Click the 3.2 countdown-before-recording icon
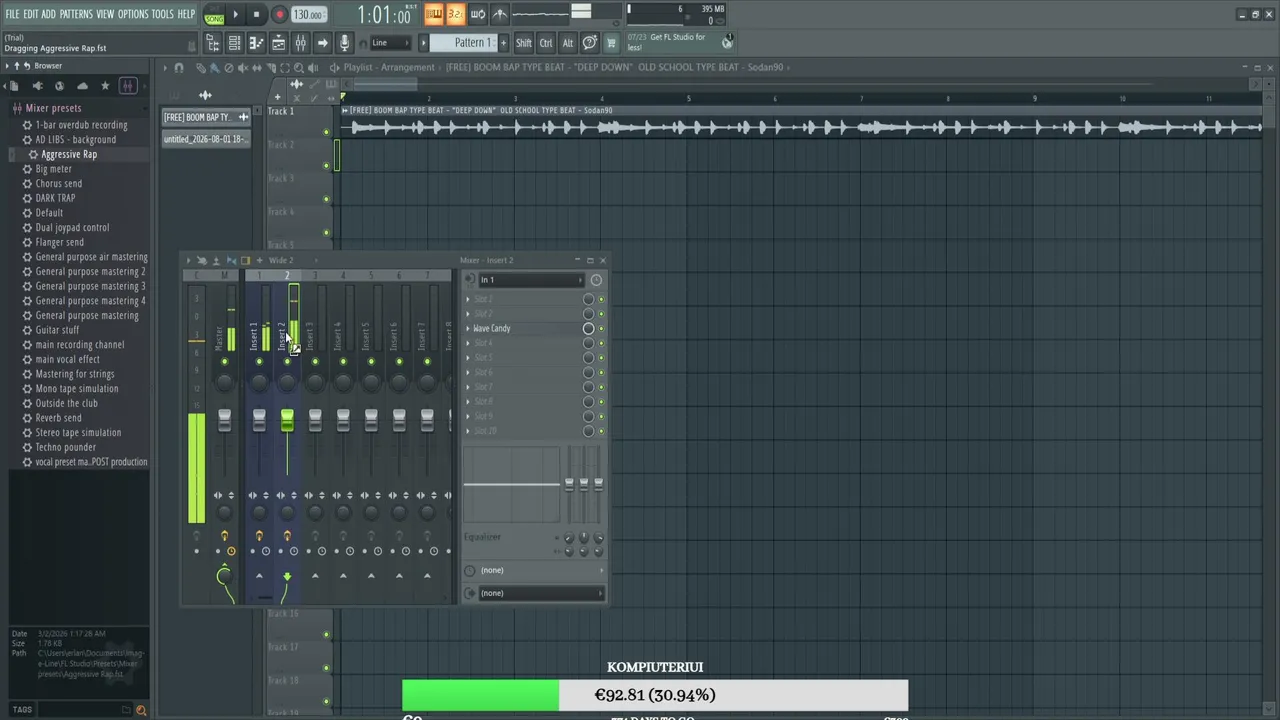 (x=455, y=14)
